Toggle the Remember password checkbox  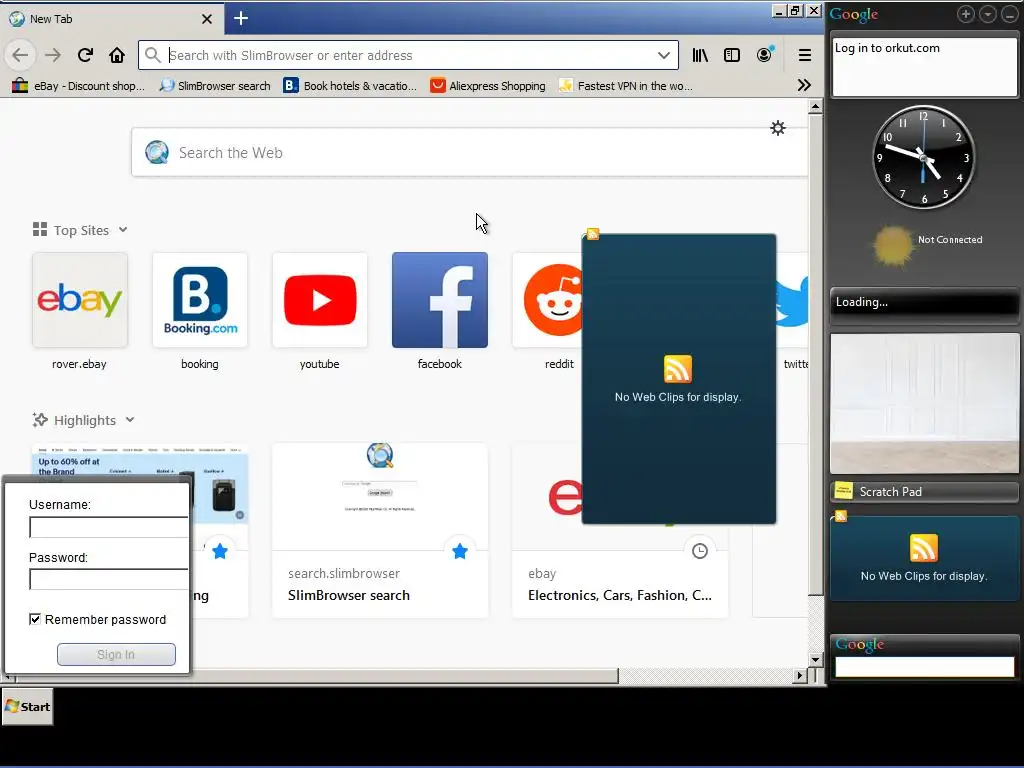35,619
